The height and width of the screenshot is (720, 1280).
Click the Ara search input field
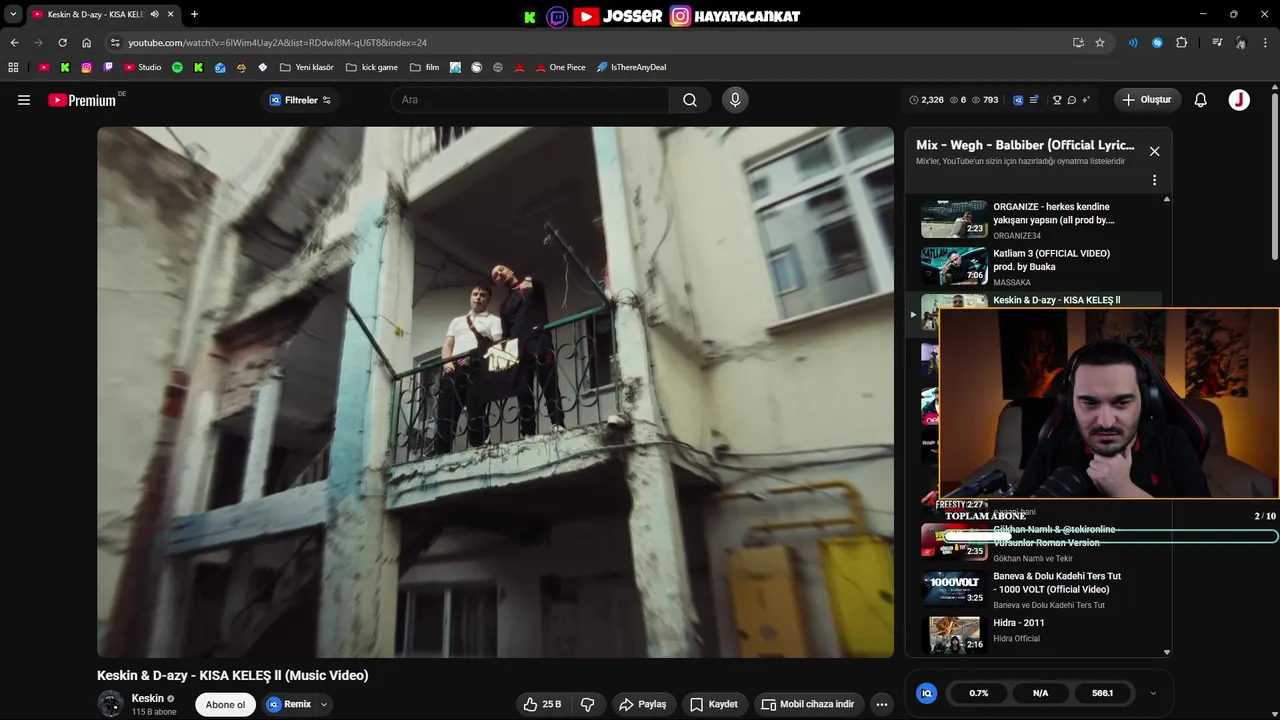point(530,100)
